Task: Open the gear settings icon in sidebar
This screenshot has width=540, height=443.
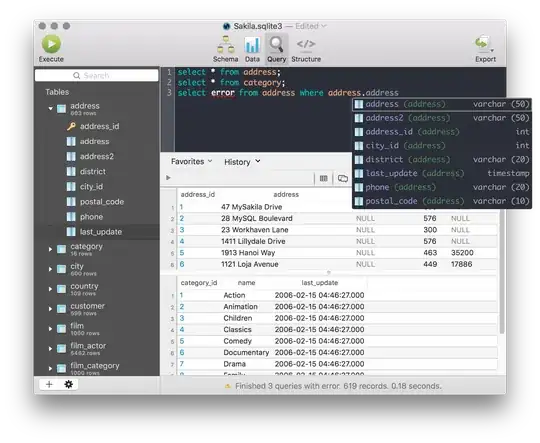Action: pyautogui.click(x=69, y=384)
